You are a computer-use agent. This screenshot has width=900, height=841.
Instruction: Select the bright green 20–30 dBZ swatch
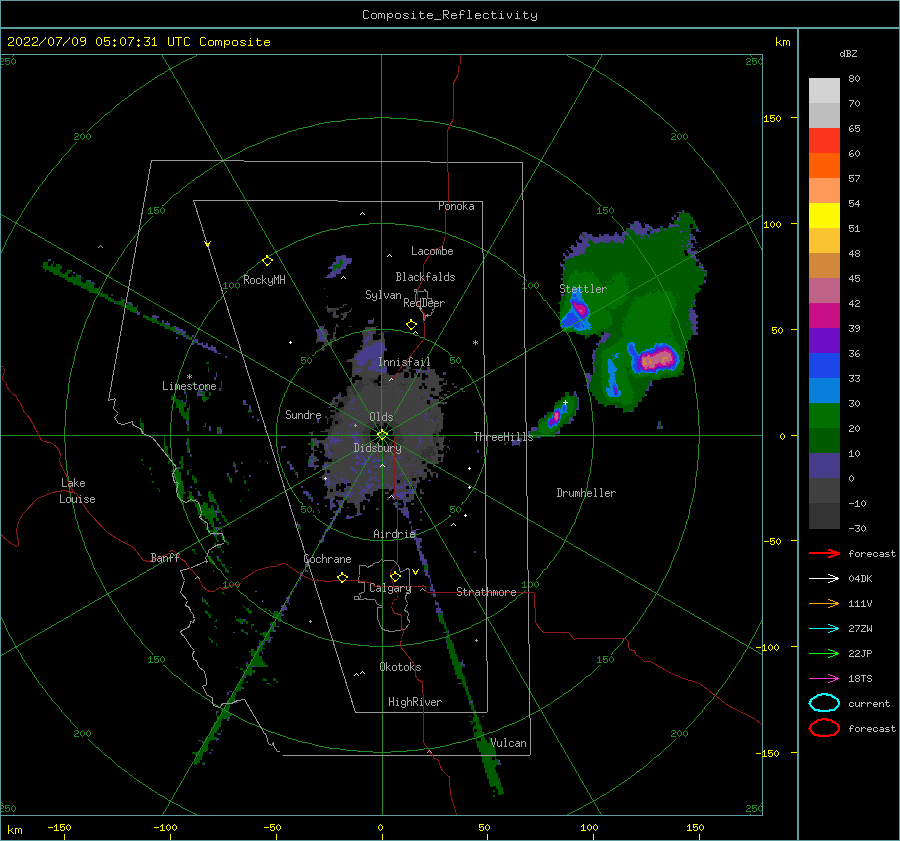(824, 416)
